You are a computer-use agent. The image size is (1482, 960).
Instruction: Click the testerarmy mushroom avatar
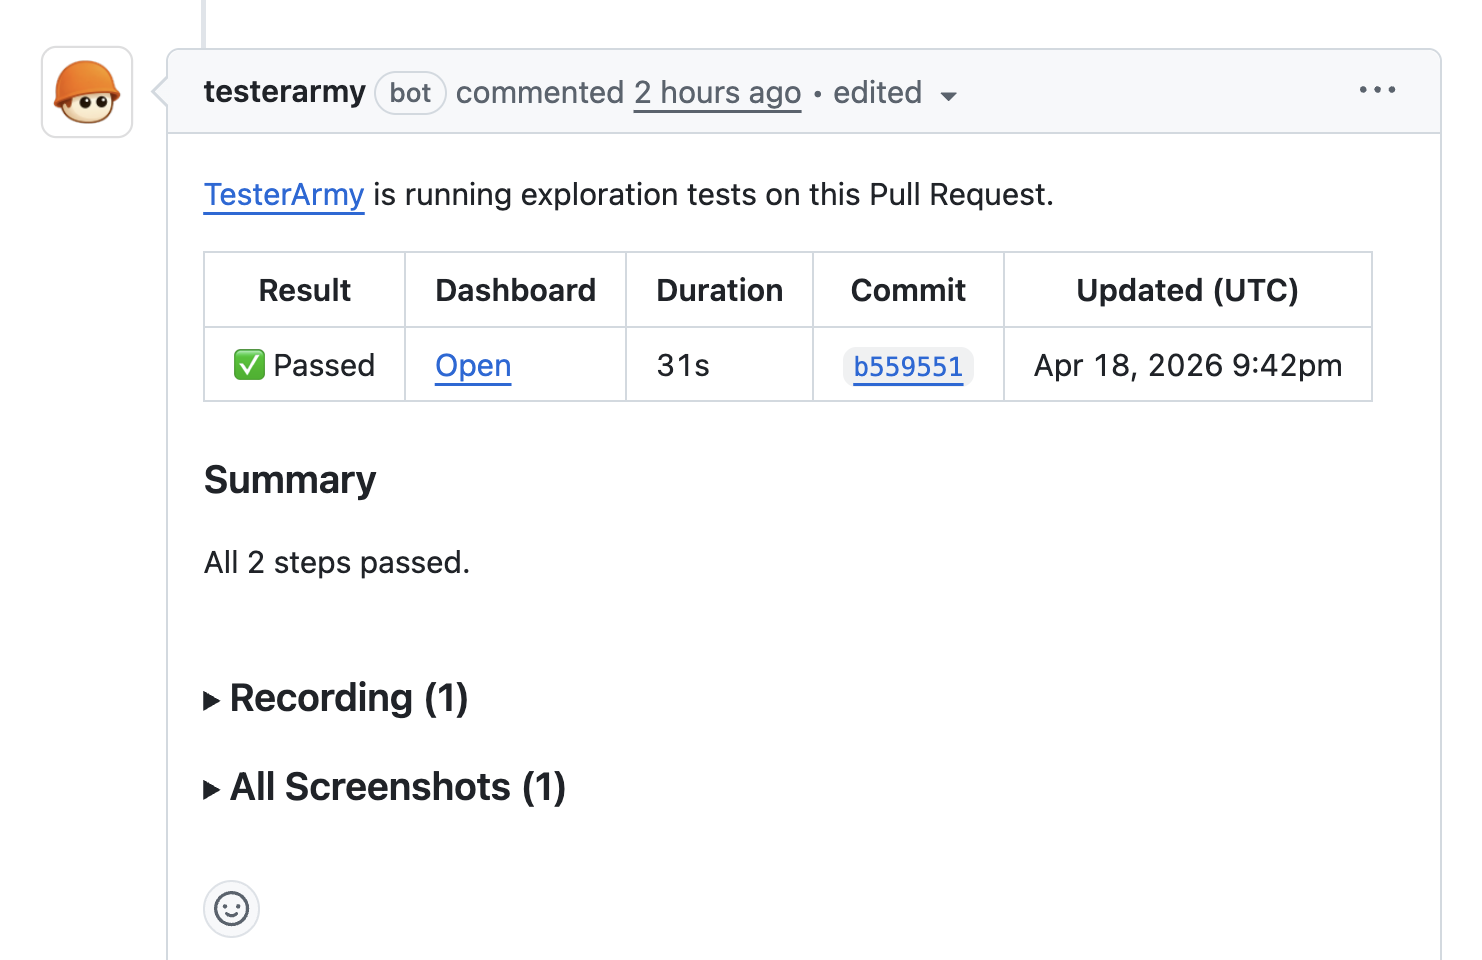[87, 92]
